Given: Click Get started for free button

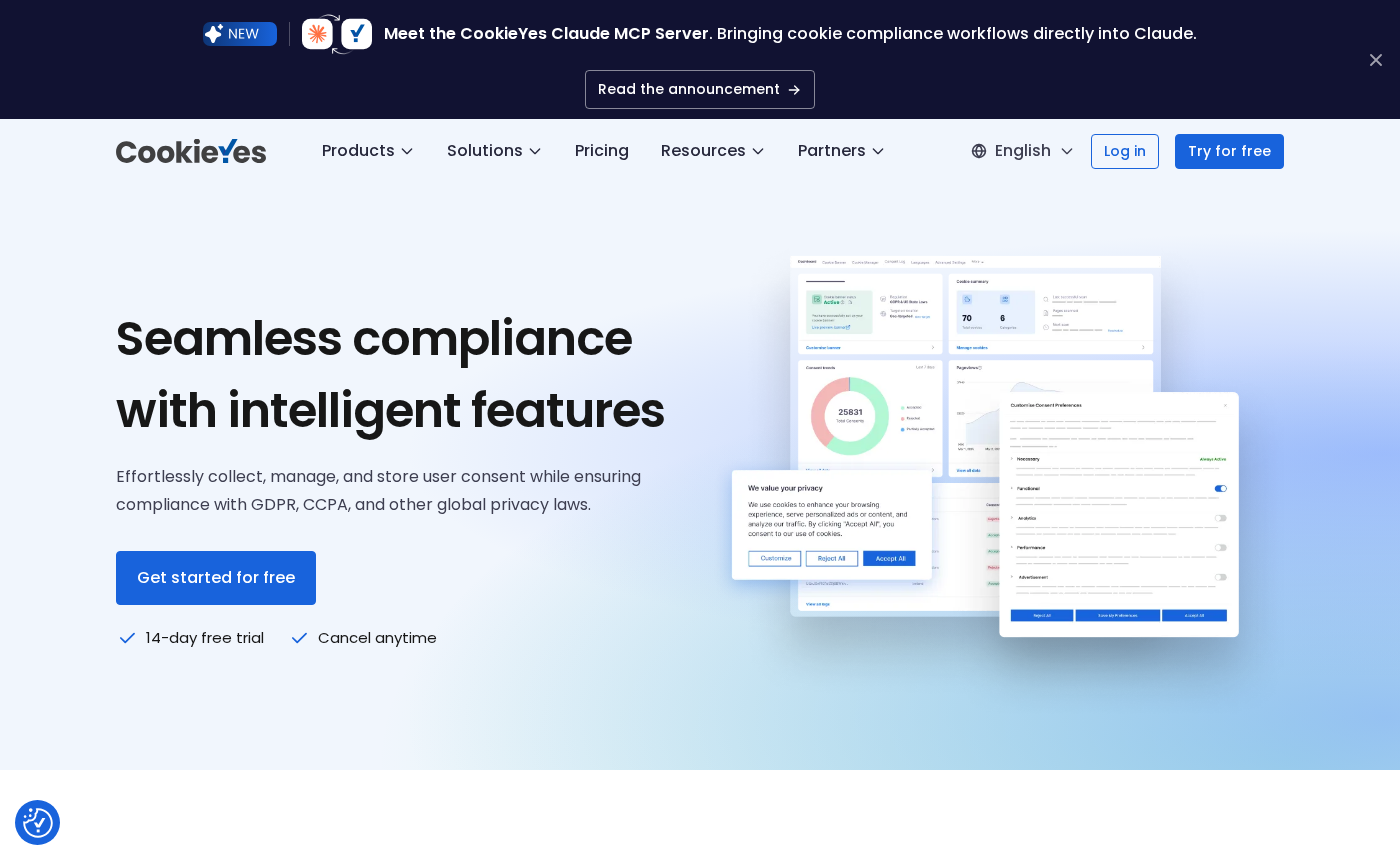Looking at the screenshot, I should click(x=216, y=578).
